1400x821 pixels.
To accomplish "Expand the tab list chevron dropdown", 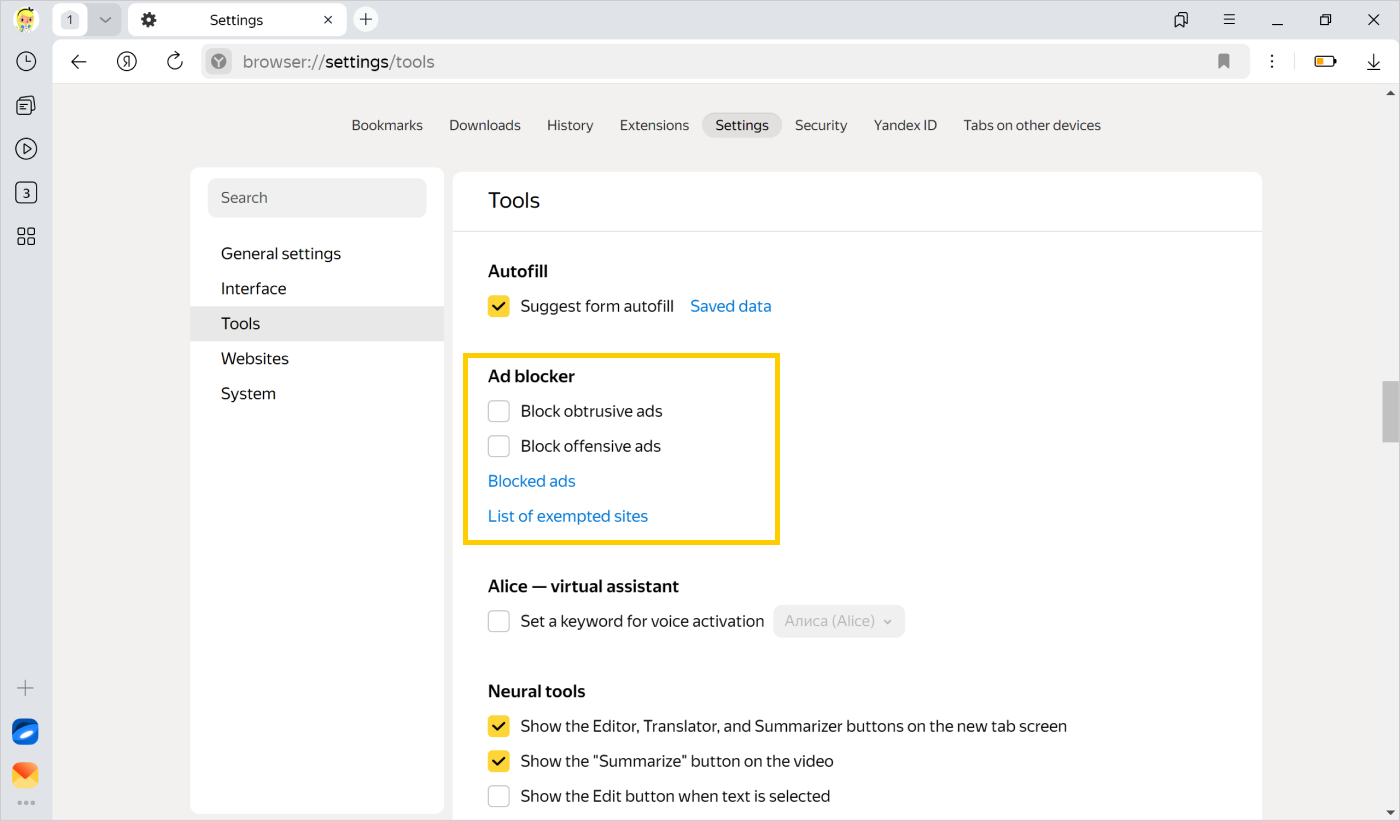I will pos(105,19).
